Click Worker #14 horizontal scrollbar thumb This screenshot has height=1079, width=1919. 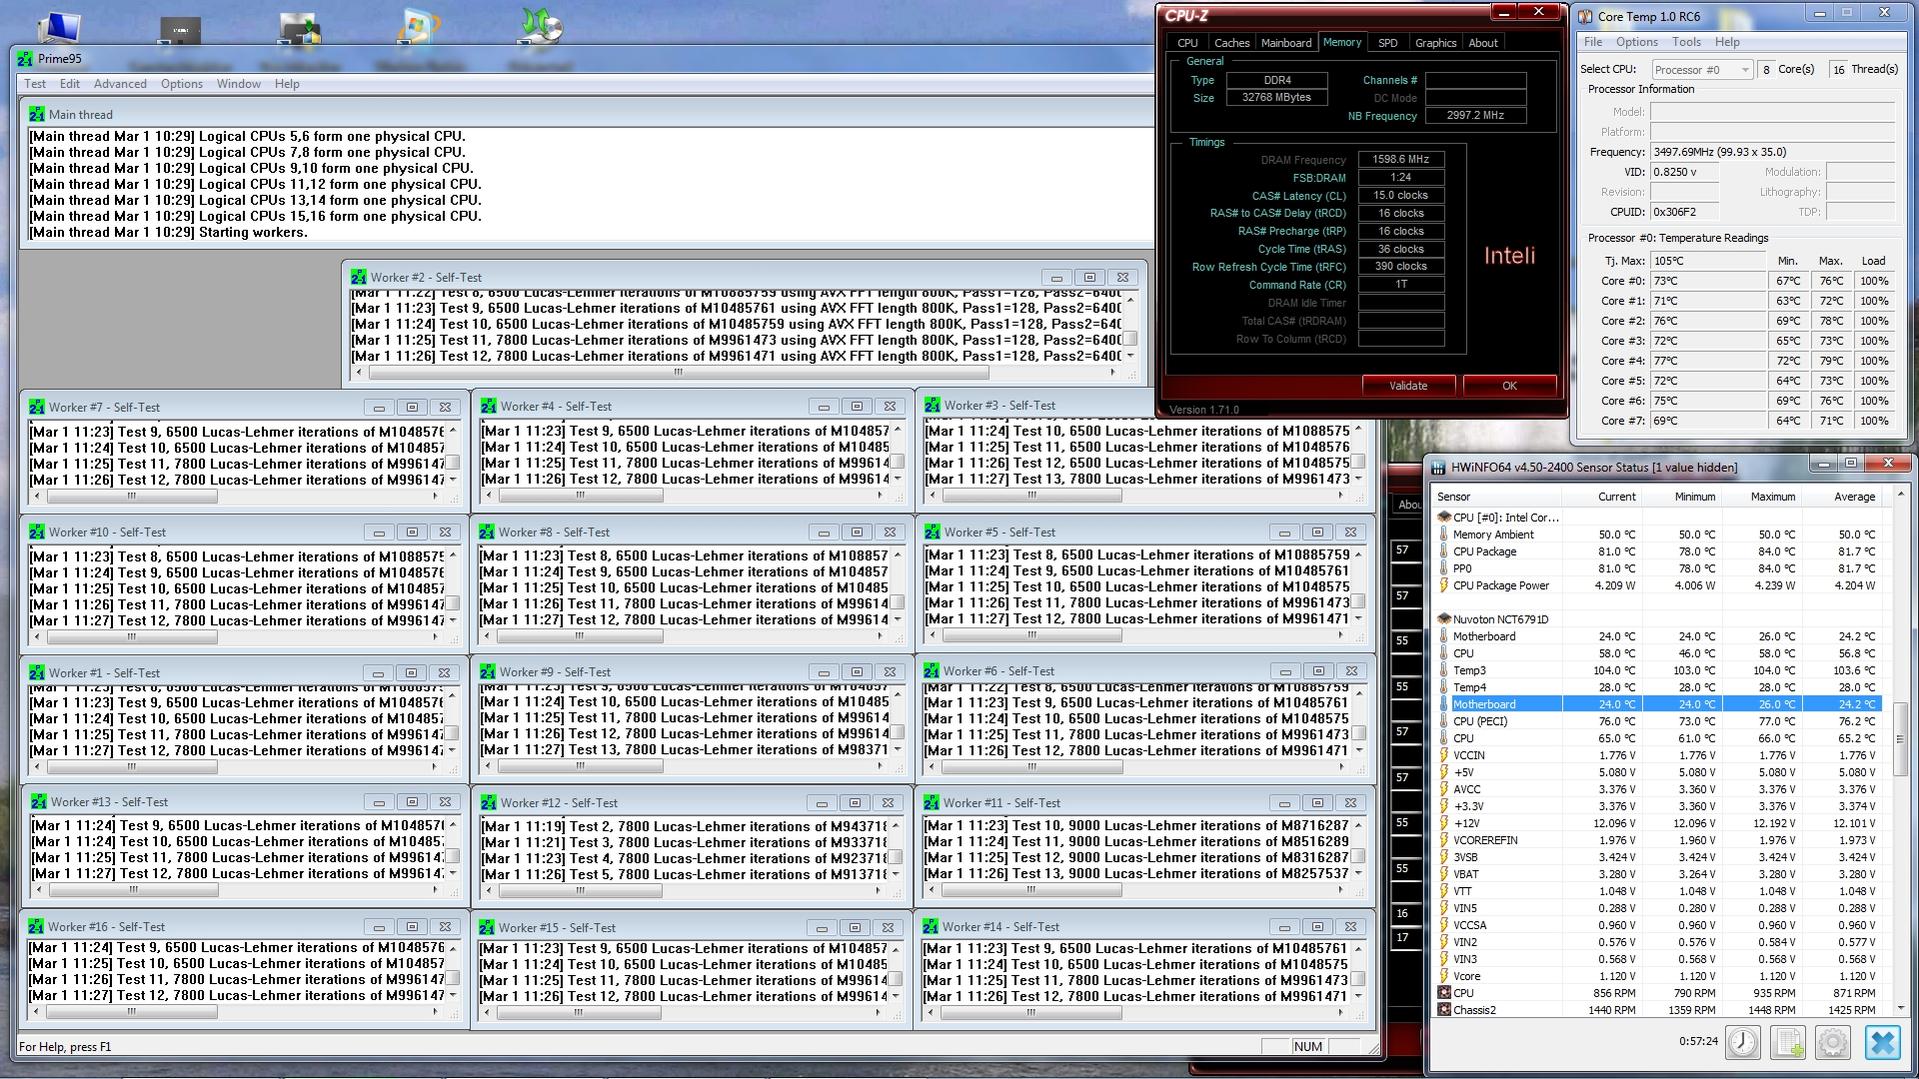point(1032,1012)
